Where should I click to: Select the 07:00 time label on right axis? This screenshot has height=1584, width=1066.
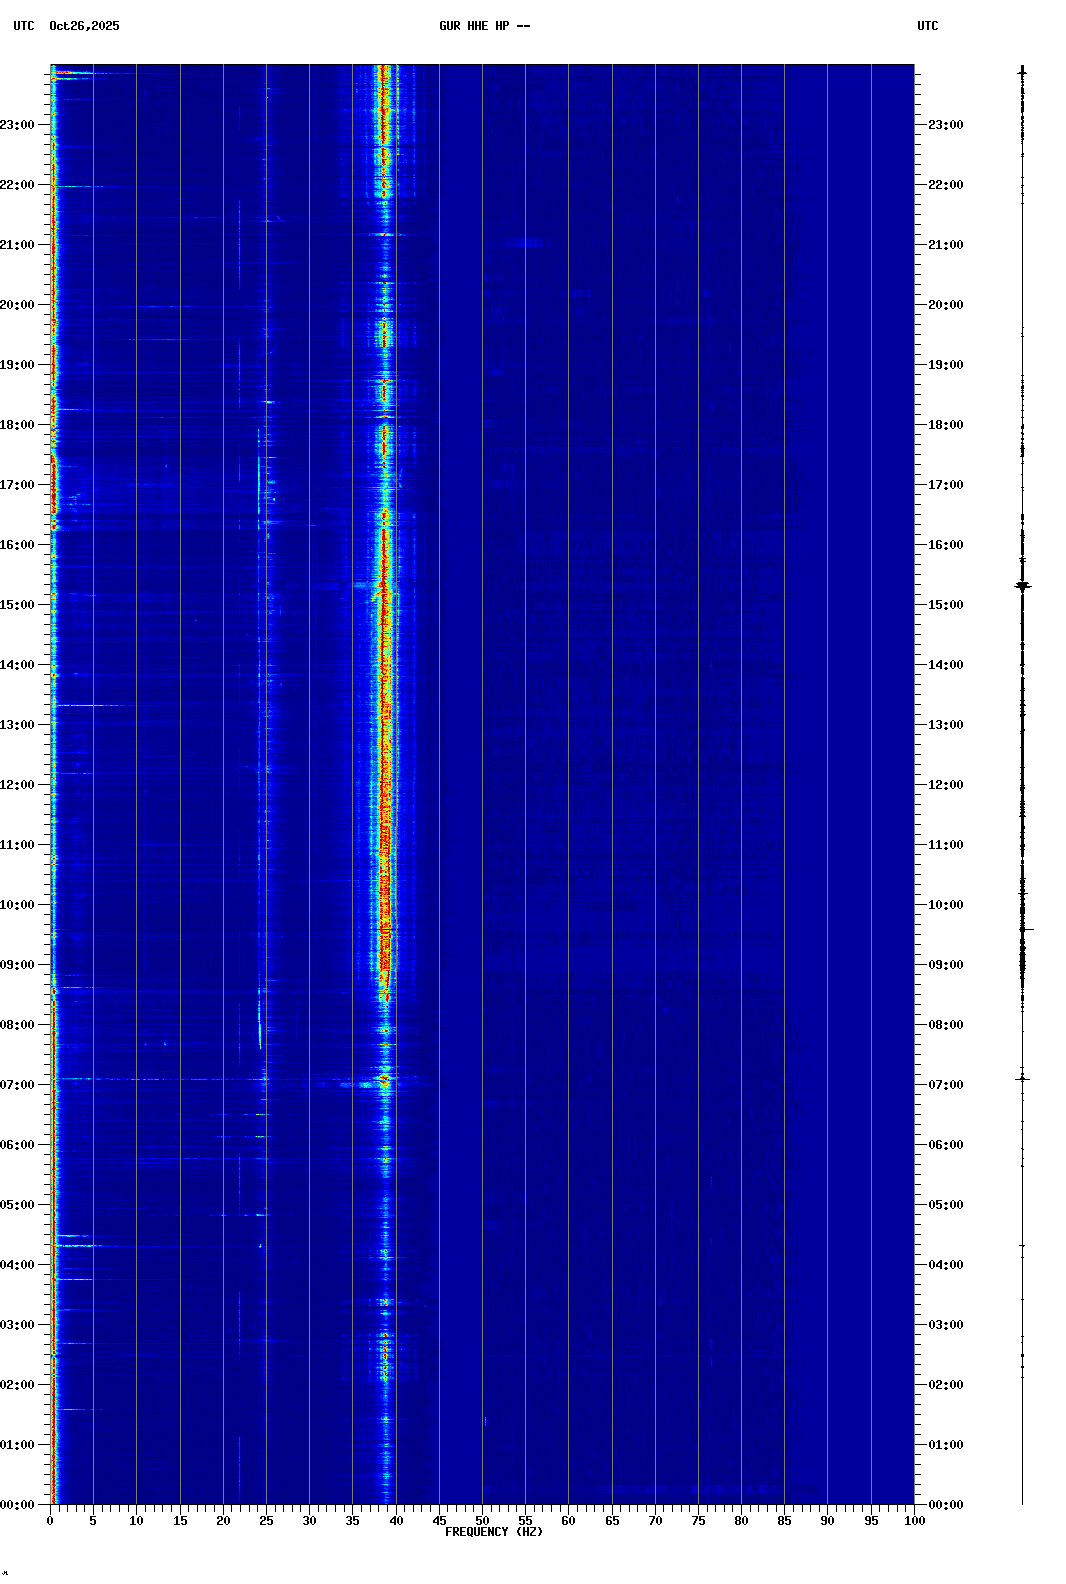(x=945, y=1085)
